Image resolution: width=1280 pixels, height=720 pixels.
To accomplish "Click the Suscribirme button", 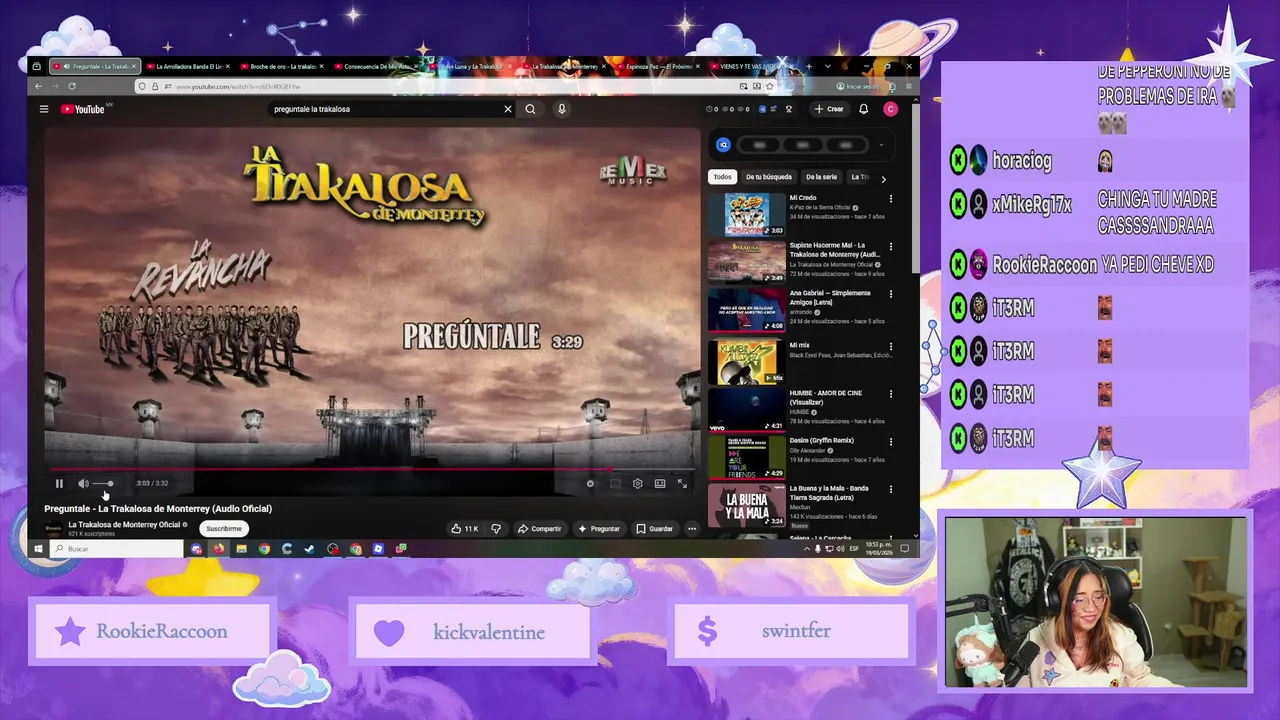I will click(224, 528).
